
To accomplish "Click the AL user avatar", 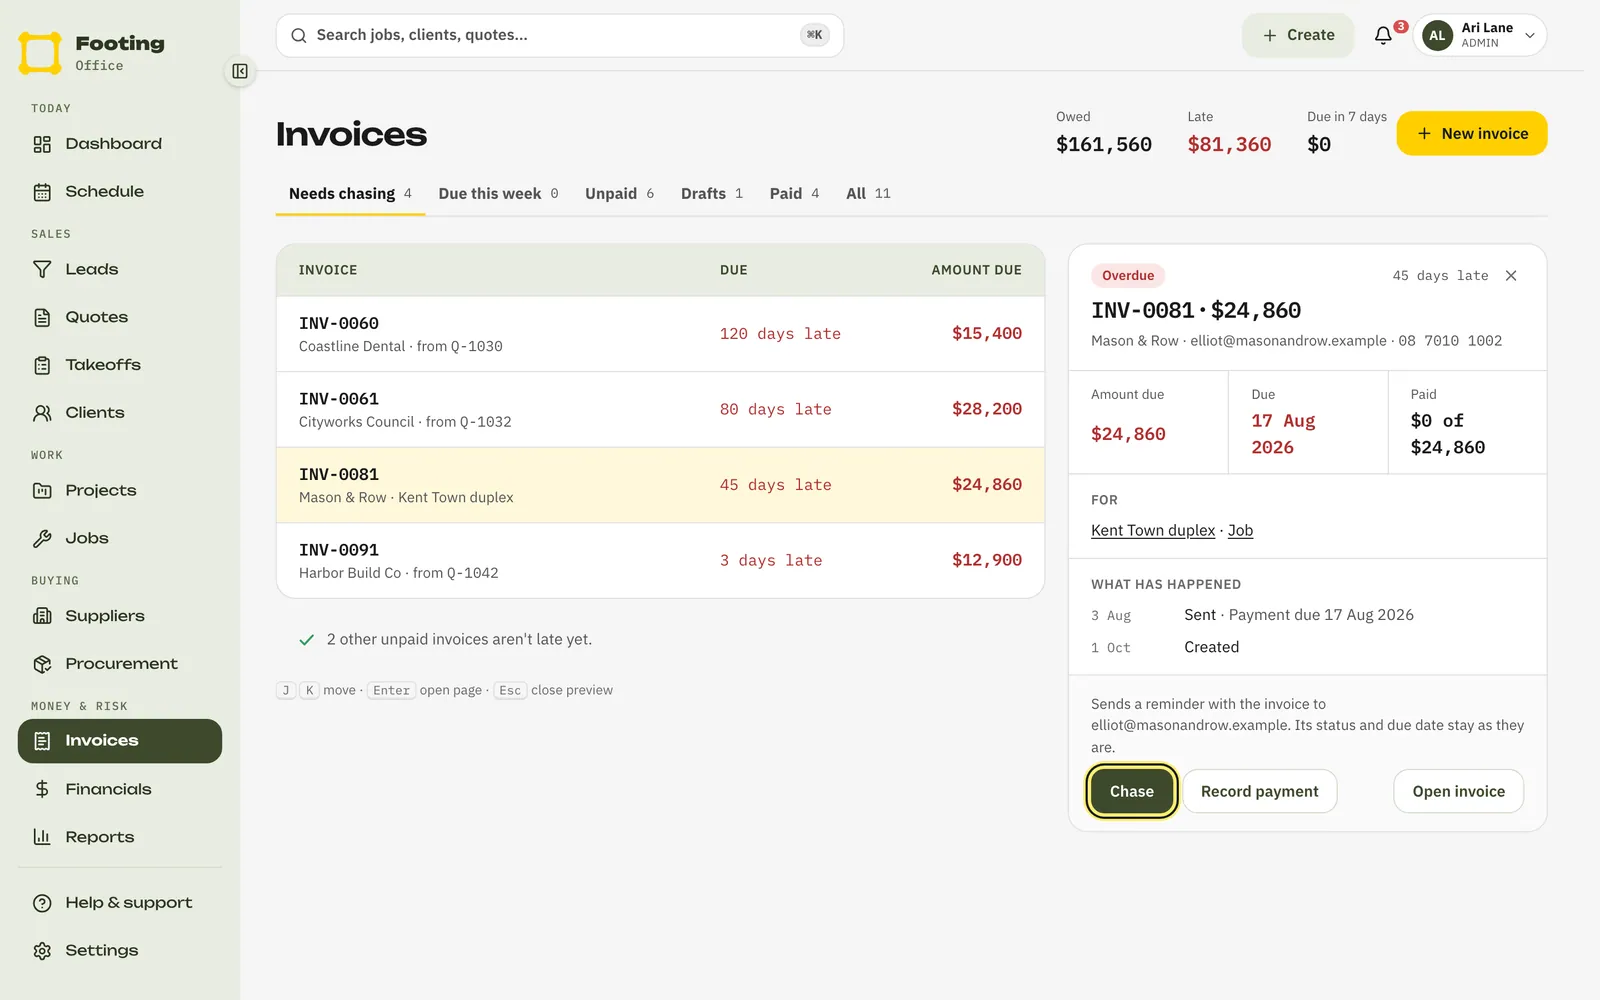I will point(1437,35).
